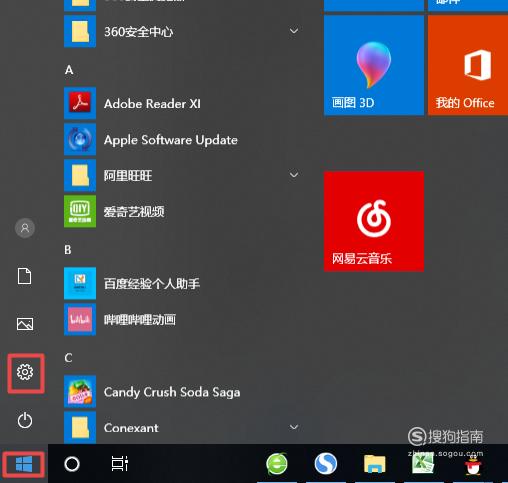Jump via letter B header
This screenshot has height=483, width=508.
click(68, 250)
